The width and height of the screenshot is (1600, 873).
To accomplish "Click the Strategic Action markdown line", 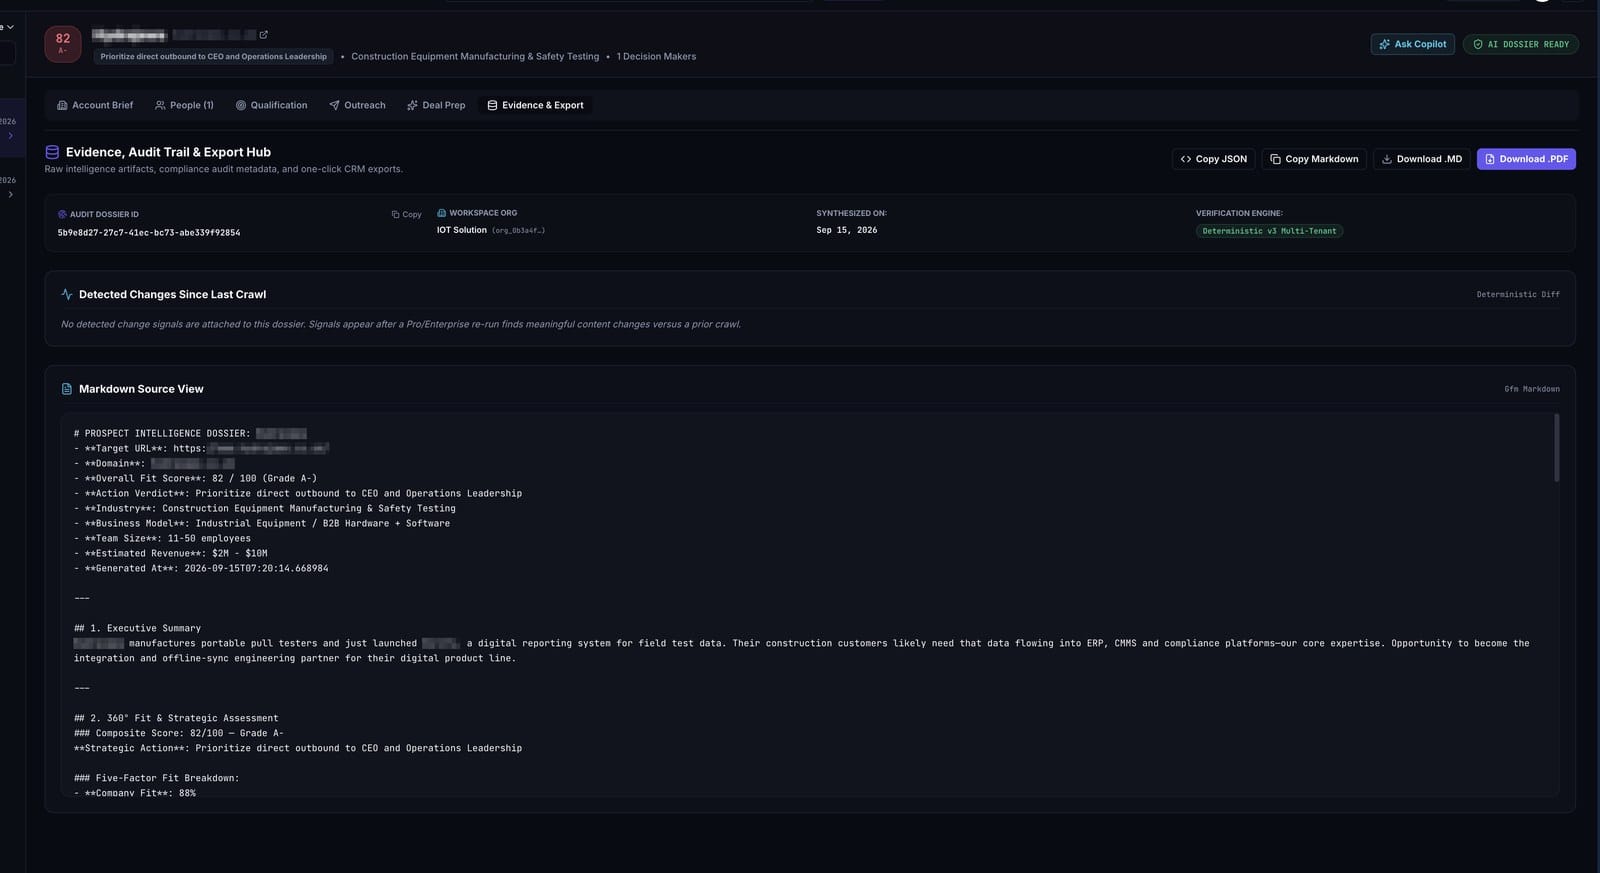I will 298,748.
